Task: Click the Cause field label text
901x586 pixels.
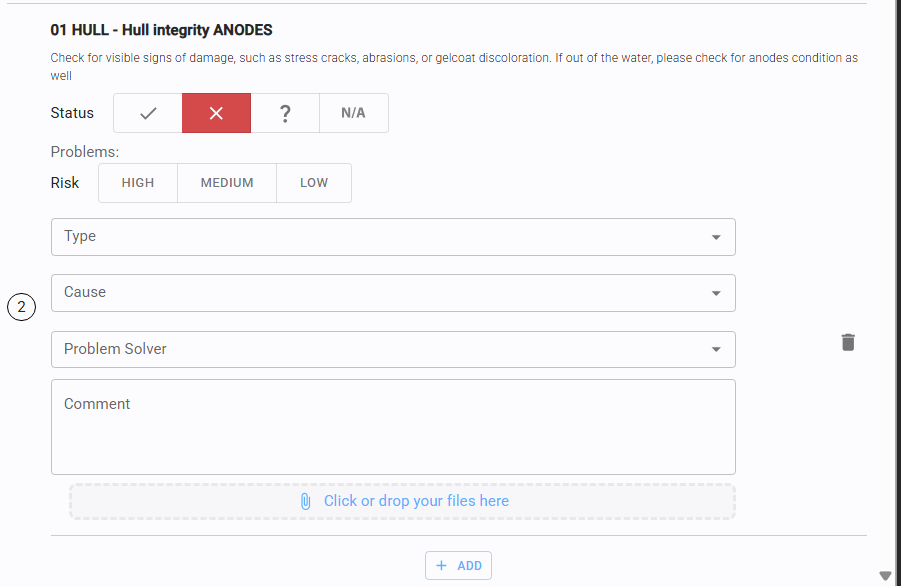Action: (x=85, y=292)
